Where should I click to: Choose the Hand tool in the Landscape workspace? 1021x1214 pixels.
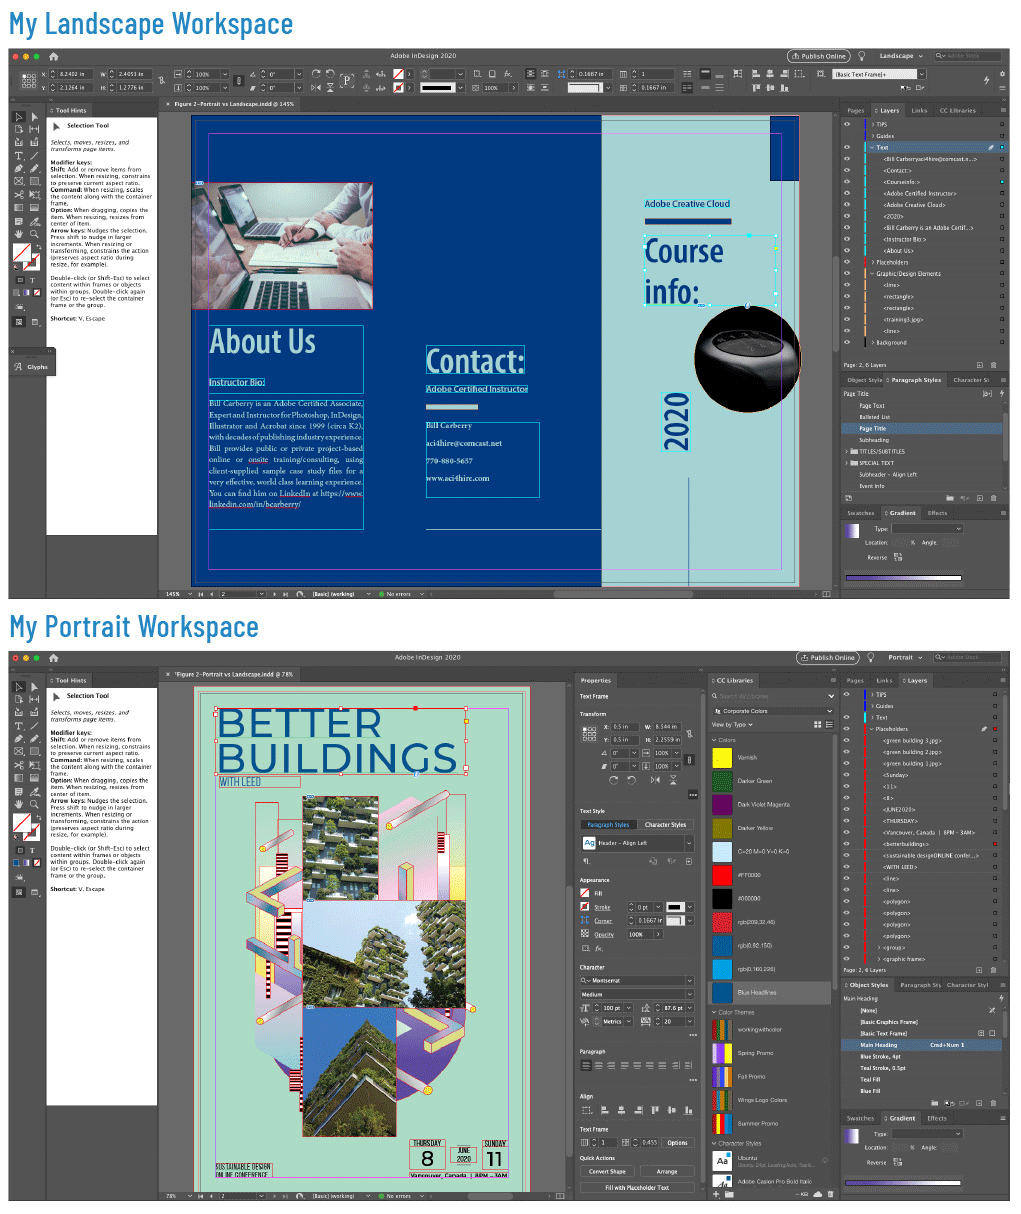point(19,234)
